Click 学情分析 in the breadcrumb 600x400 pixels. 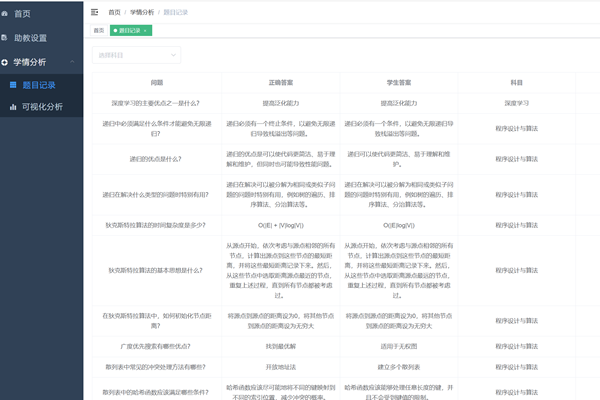pyautogui.click(x=144, y=11)
